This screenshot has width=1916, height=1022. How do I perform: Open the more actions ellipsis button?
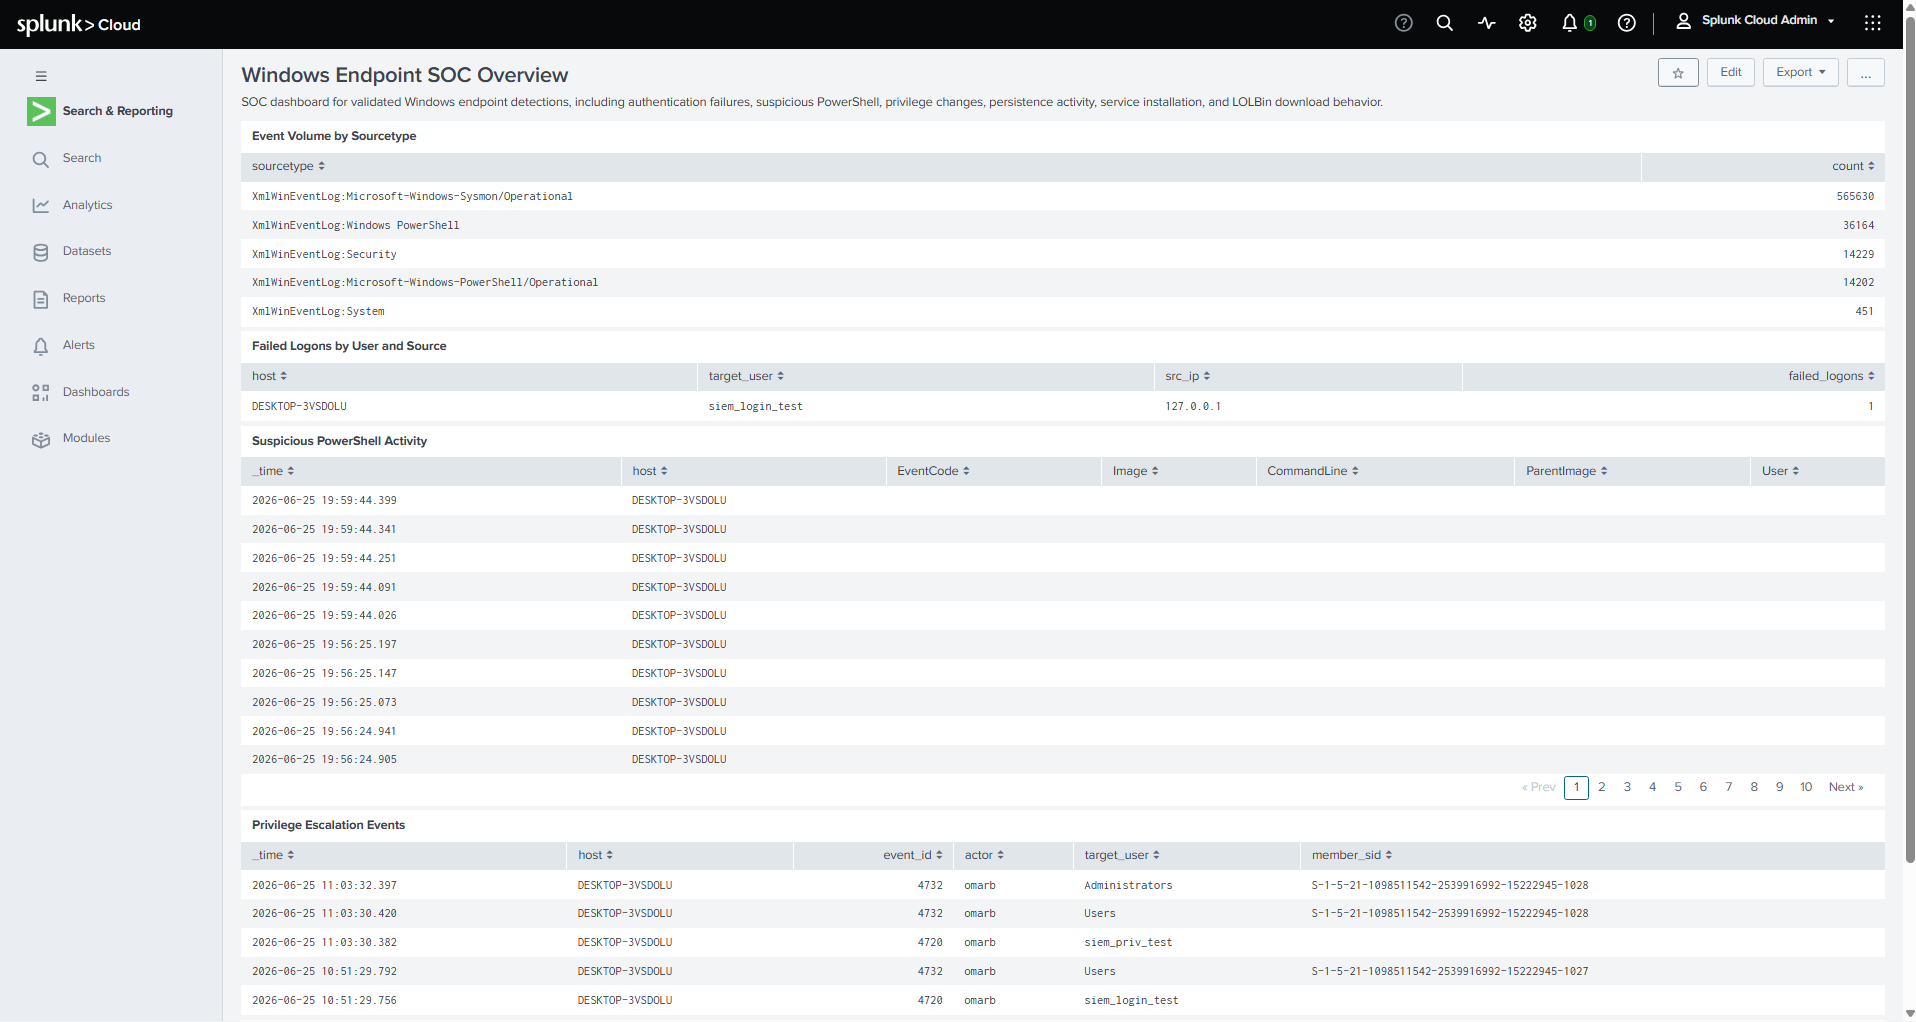coord(1866,73)
